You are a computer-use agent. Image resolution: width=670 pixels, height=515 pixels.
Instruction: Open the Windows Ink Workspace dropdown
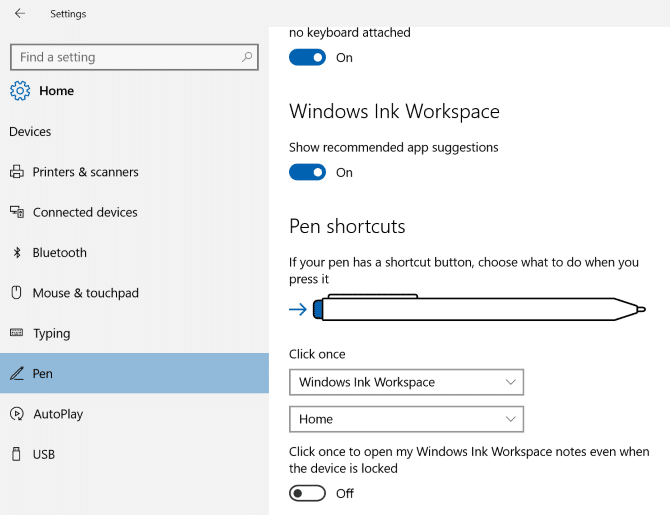pyautogui.click(x=406, y=382)
